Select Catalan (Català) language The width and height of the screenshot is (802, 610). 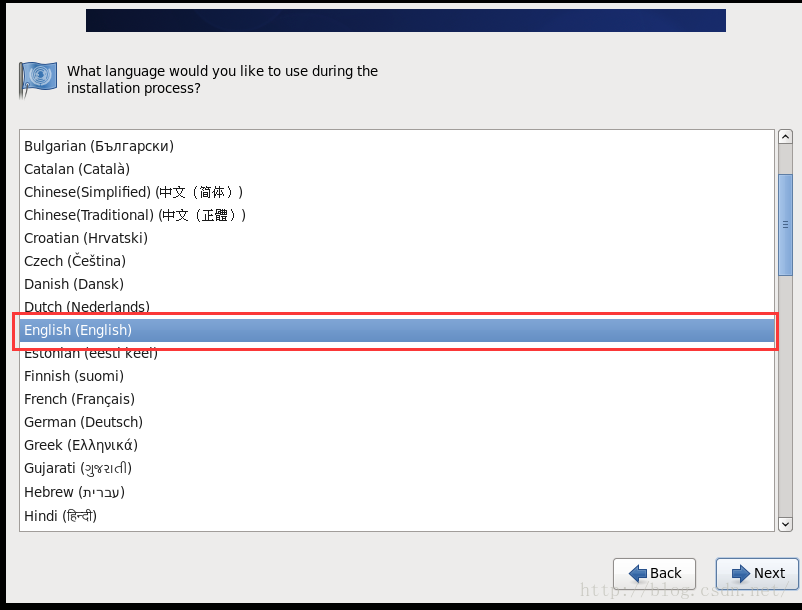coord(397,169)
